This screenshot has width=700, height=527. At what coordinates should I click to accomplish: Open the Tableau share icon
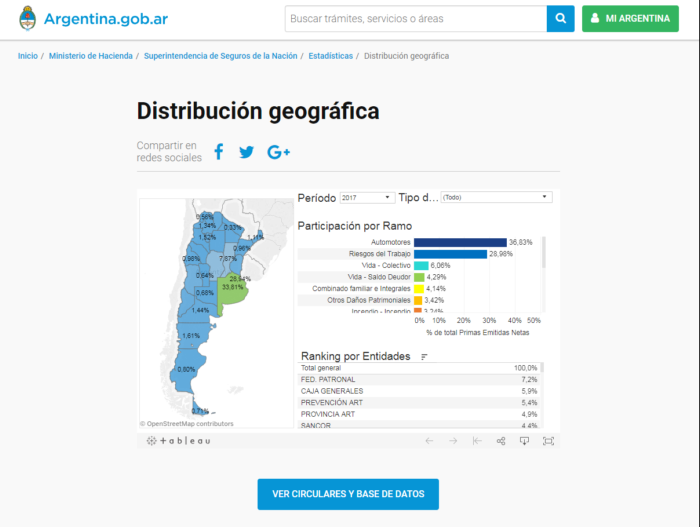click(501, 441)
